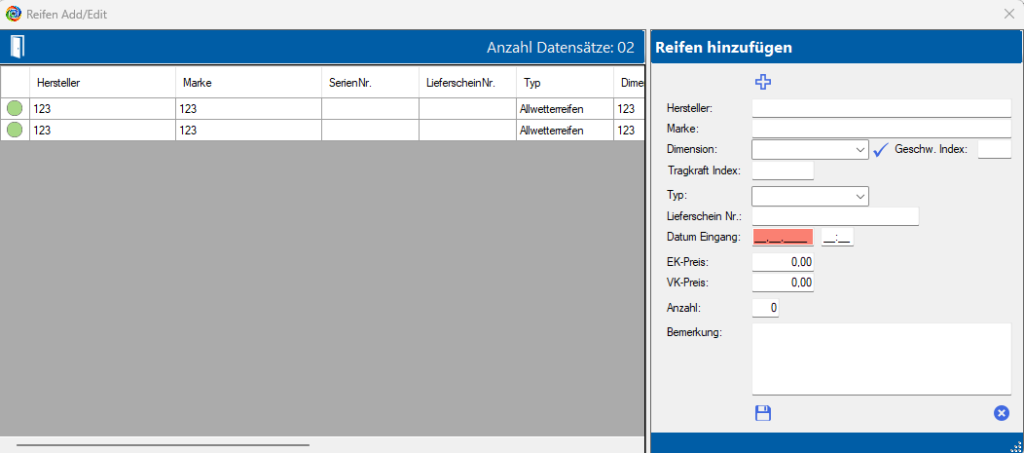The height and width of the screenshot is (453, 1024).
Task: Click the floppy disk save icon
Action: point(763,413)
